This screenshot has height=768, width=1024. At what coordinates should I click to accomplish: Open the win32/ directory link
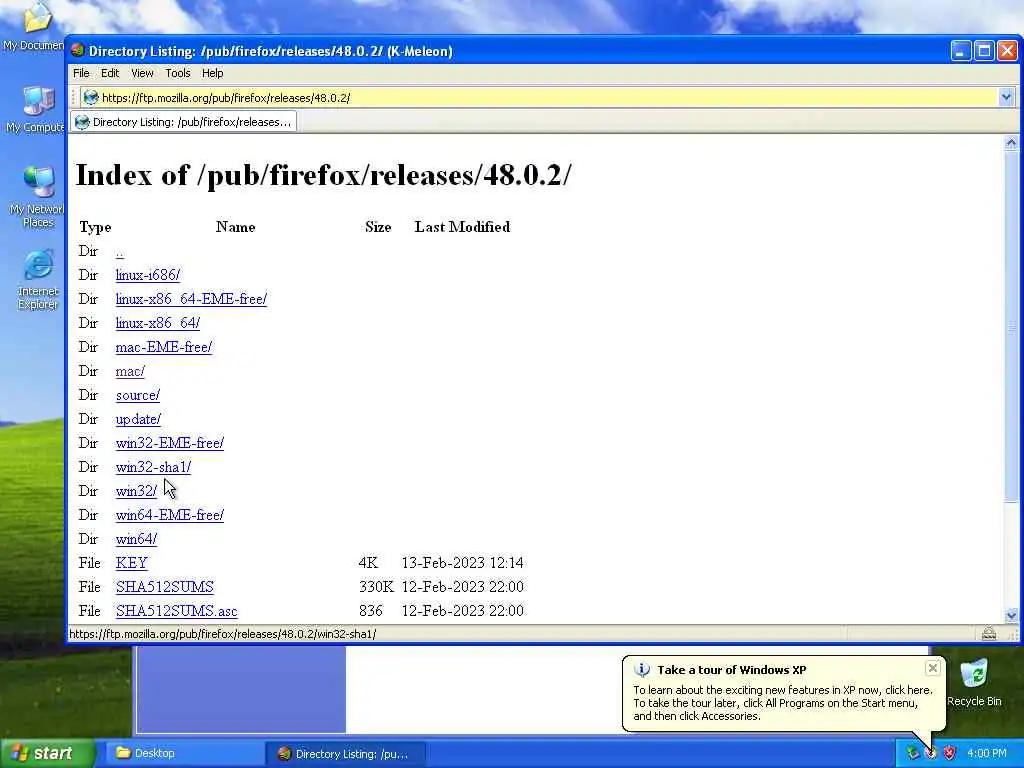136,491
